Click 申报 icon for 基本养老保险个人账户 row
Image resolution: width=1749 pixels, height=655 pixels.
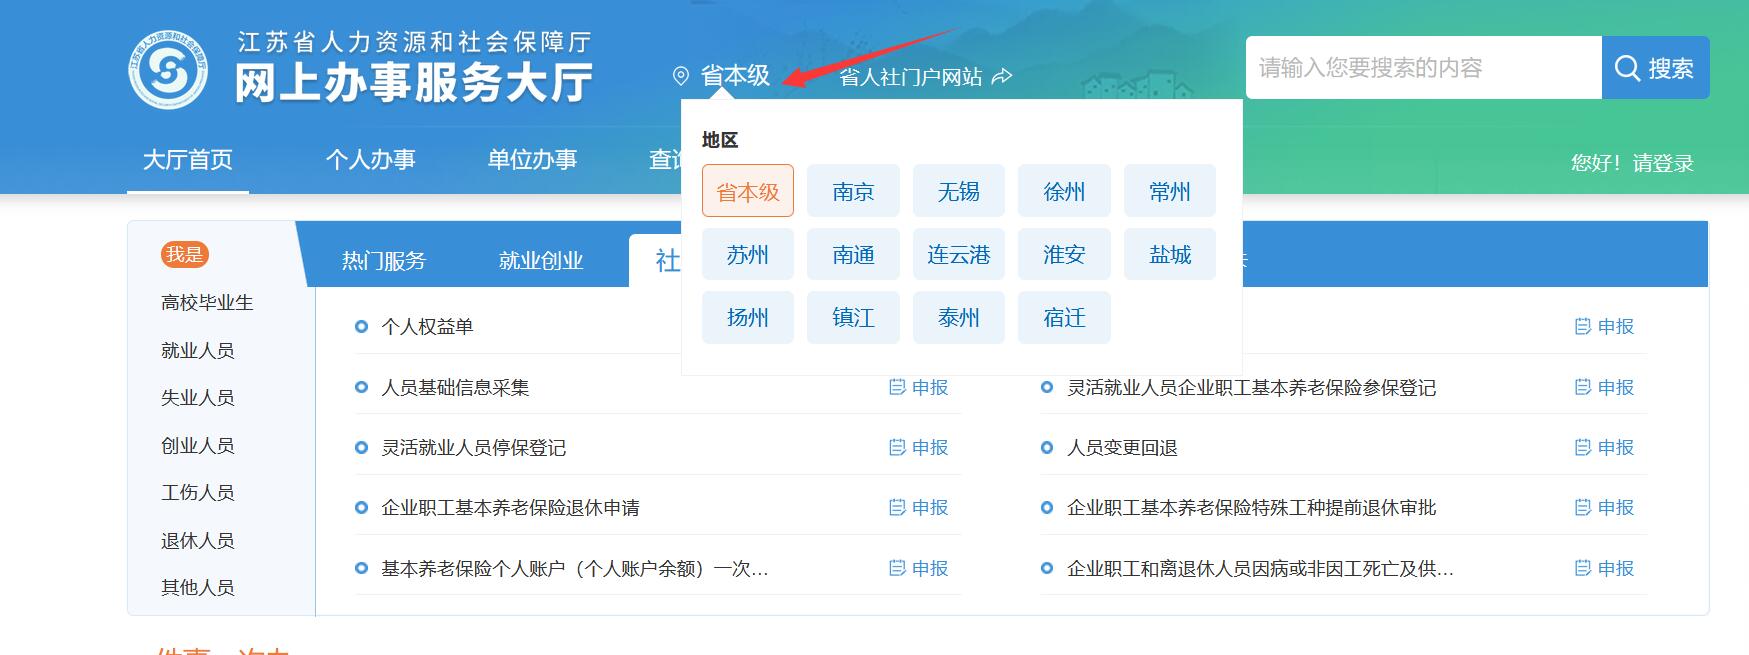(897, 568)
